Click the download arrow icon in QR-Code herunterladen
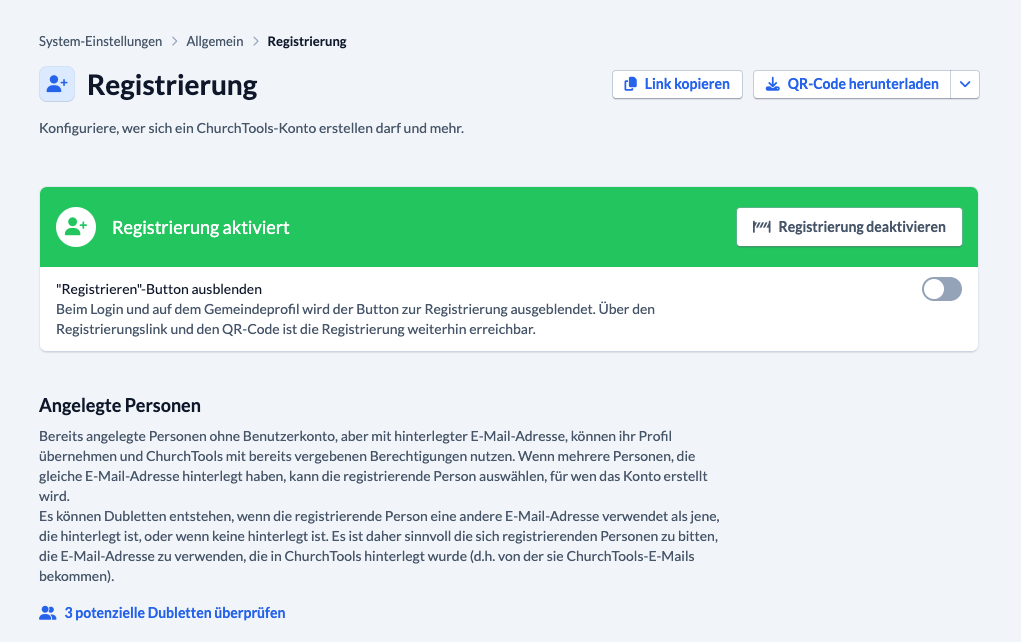Viewport: 1021px width, 642px height. 772,84
